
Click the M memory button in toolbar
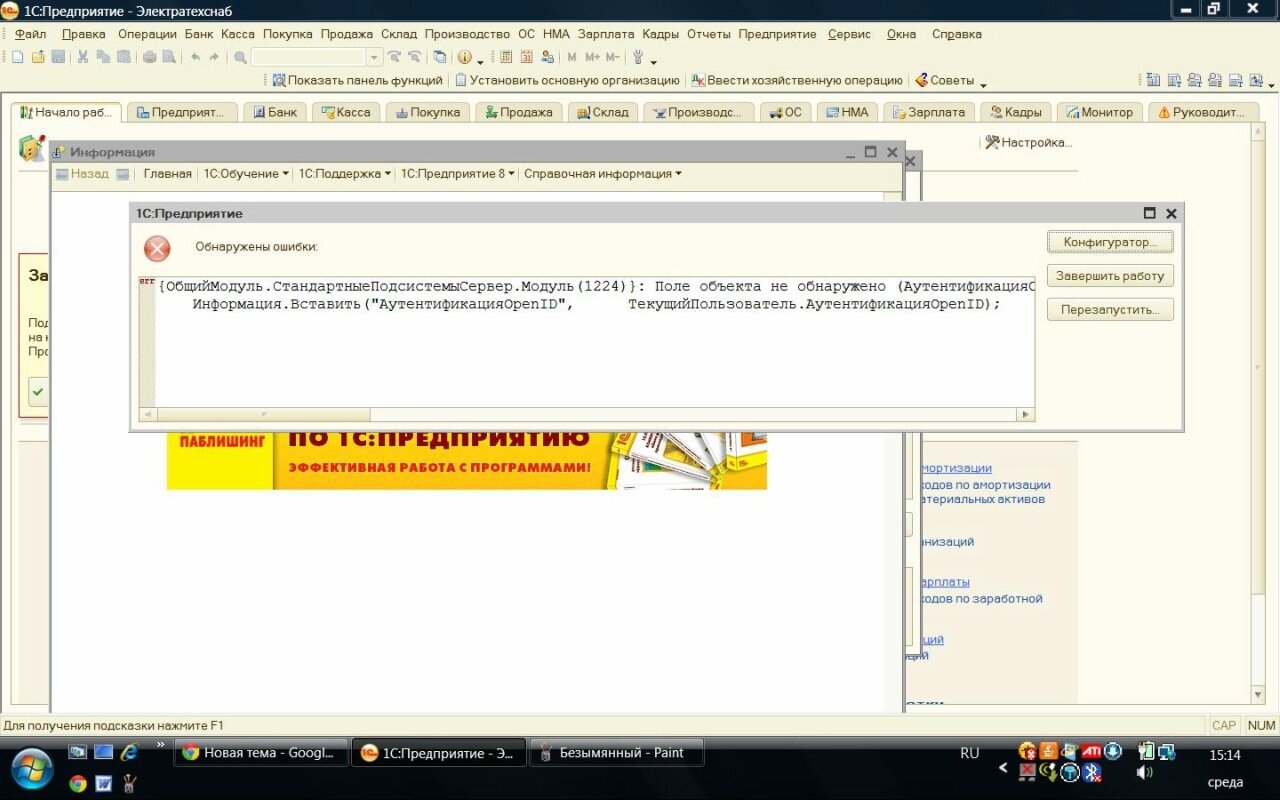[572, 57]
